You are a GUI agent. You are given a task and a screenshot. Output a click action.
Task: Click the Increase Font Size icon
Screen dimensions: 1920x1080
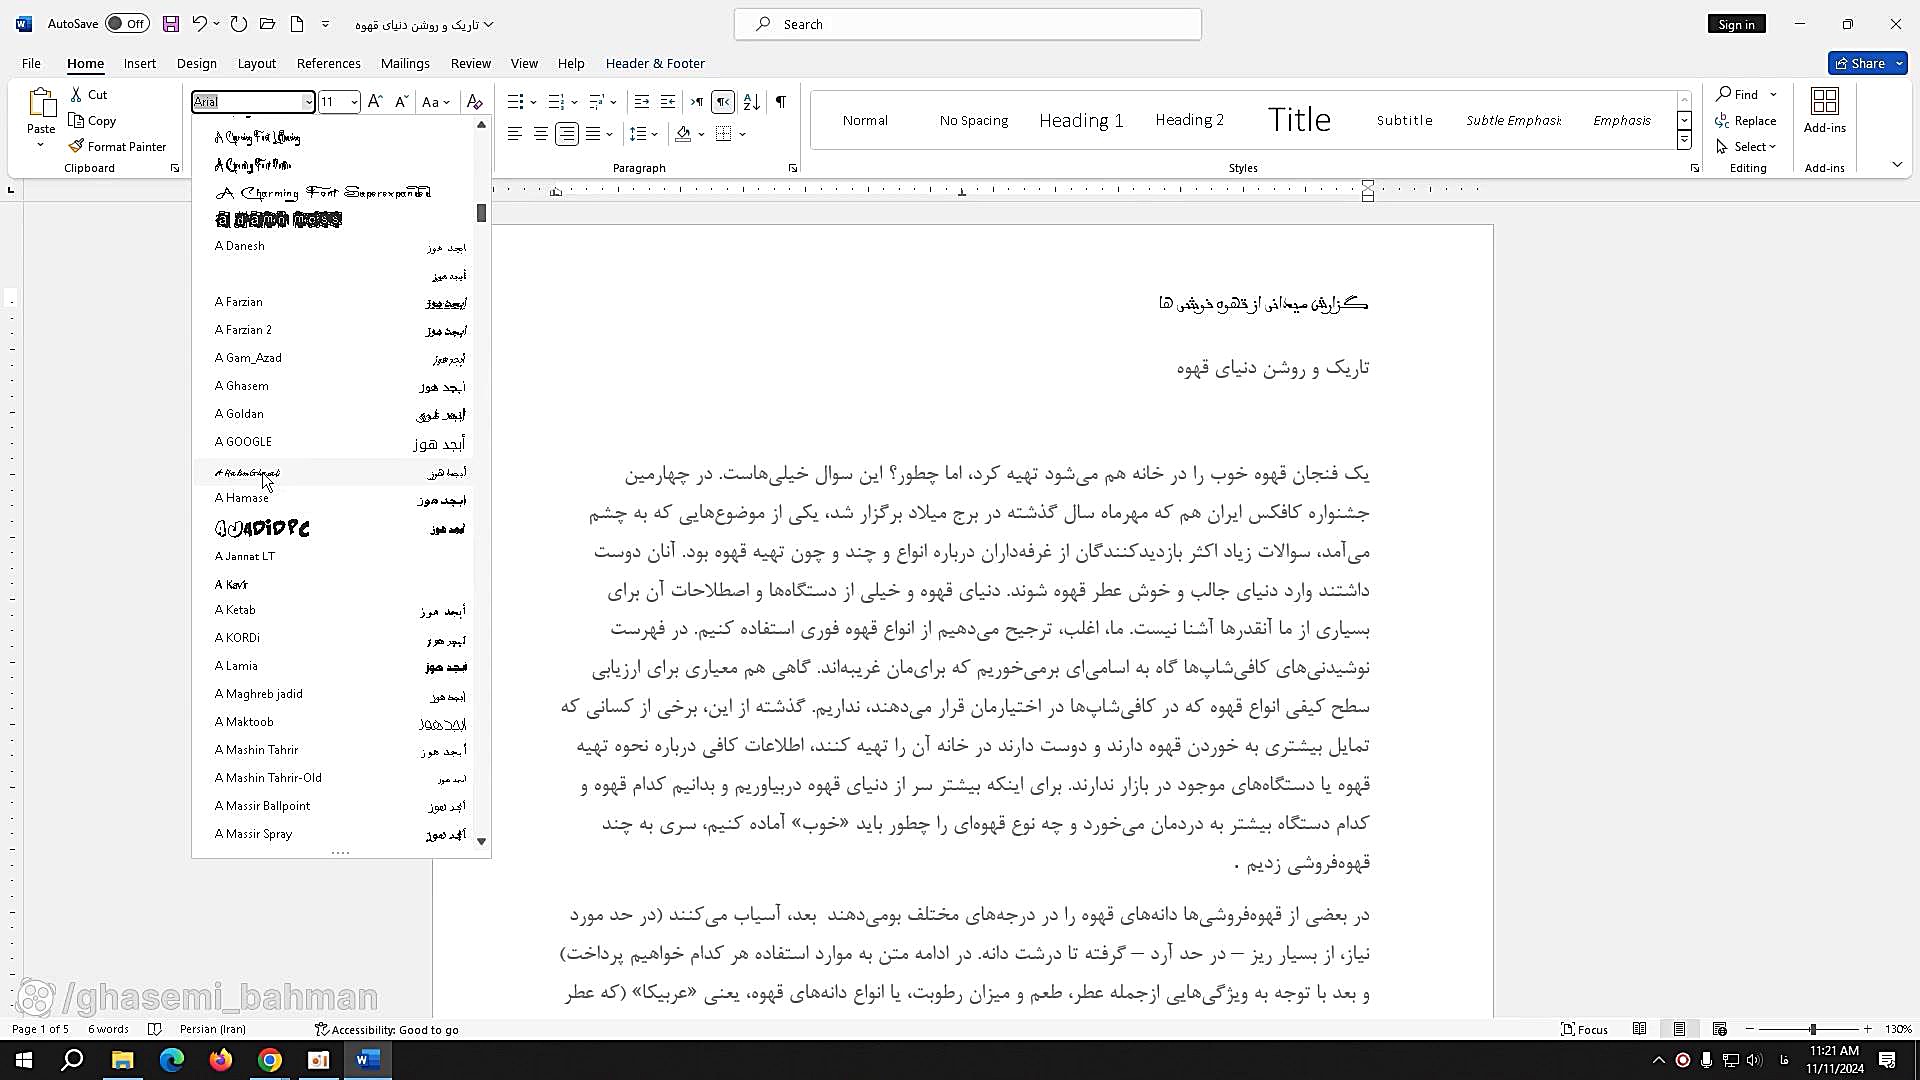375,102
